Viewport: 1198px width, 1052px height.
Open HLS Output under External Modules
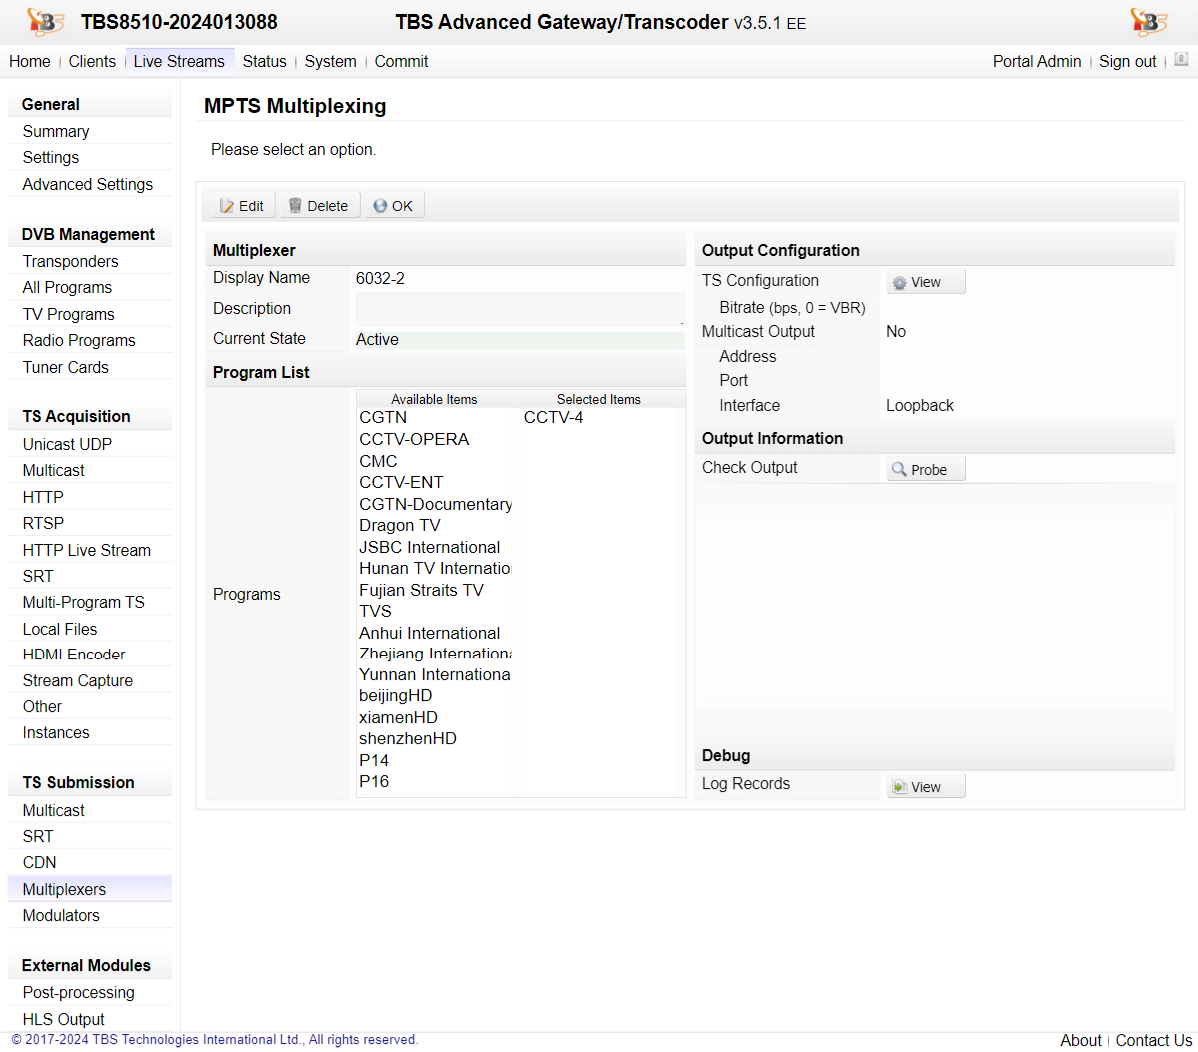click(63, 1019)
